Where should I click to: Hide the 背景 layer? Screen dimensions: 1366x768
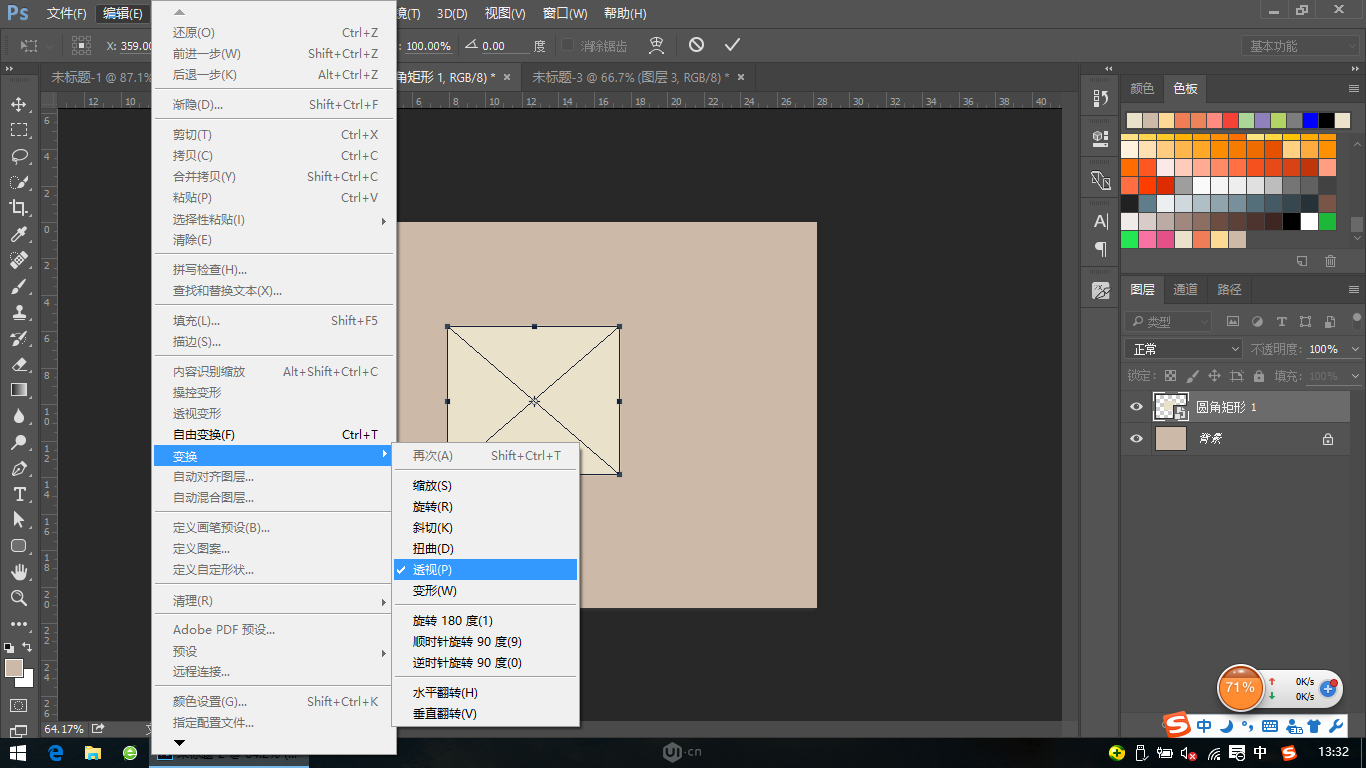[1136, 438]
